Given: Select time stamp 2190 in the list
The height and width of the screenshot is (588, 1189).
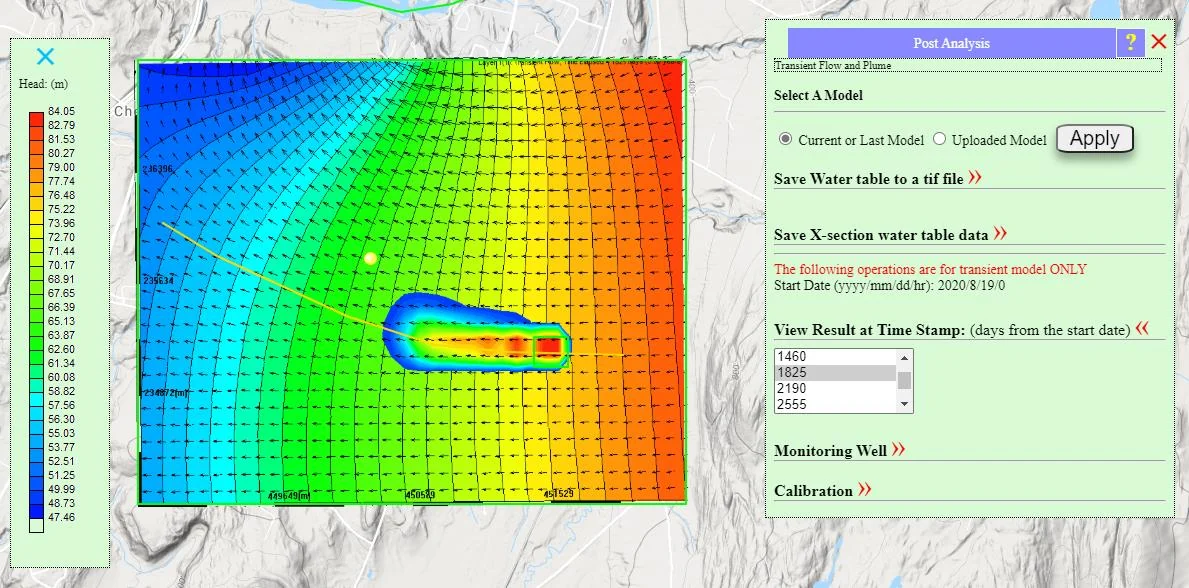Looking at the screenshot, I should point(836,388).
